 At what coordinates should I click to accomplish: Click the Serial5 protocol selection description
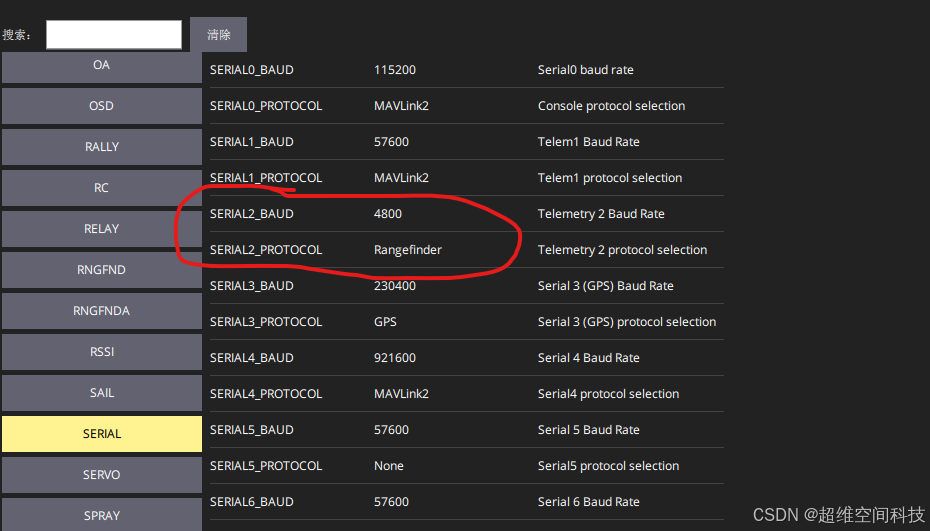coord(608,466)
